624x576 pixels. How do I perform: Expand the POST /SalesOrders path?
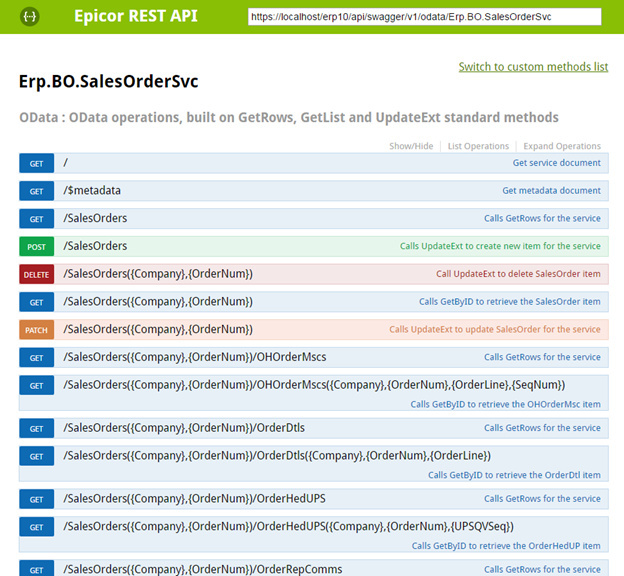click(95, 246)
